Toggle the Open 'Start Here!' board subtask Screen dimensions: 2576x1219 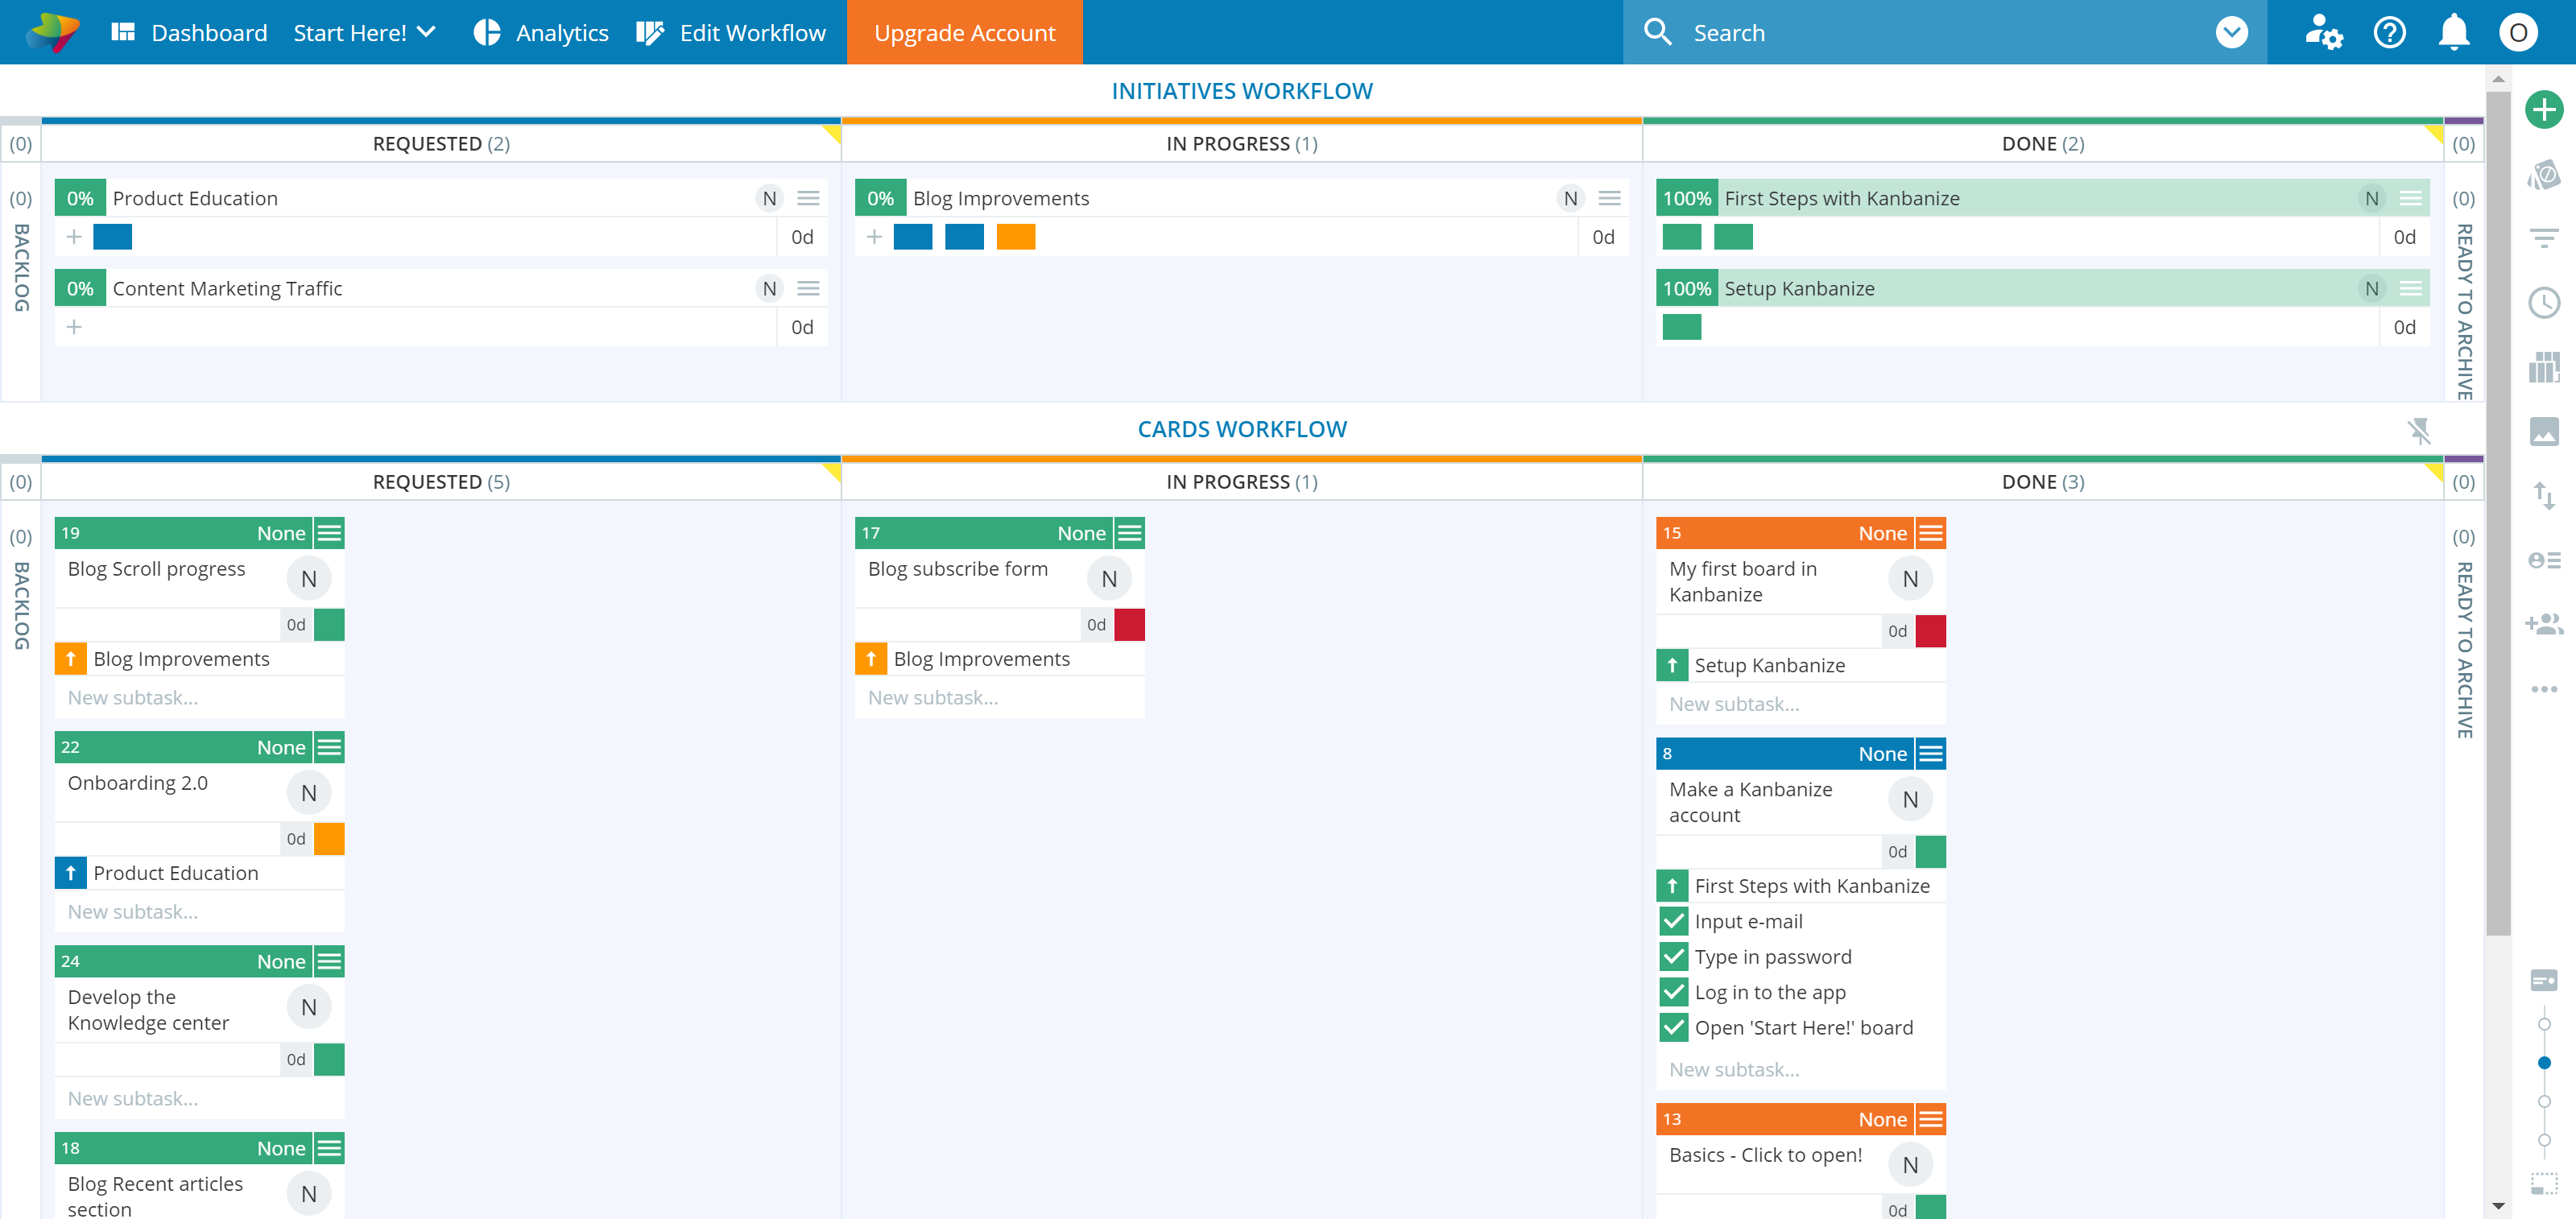point(1675,1027)
